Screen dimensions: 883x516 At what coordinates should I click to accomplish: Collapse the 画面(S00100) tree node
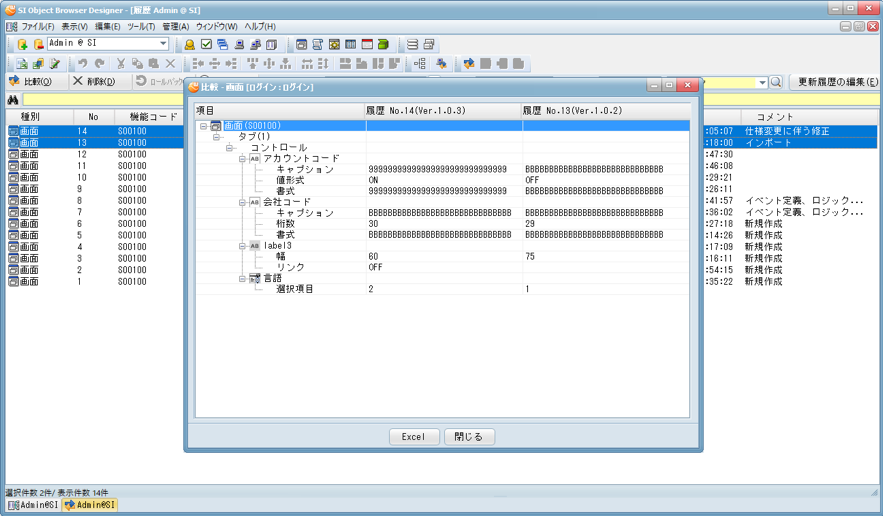[204, 126]
